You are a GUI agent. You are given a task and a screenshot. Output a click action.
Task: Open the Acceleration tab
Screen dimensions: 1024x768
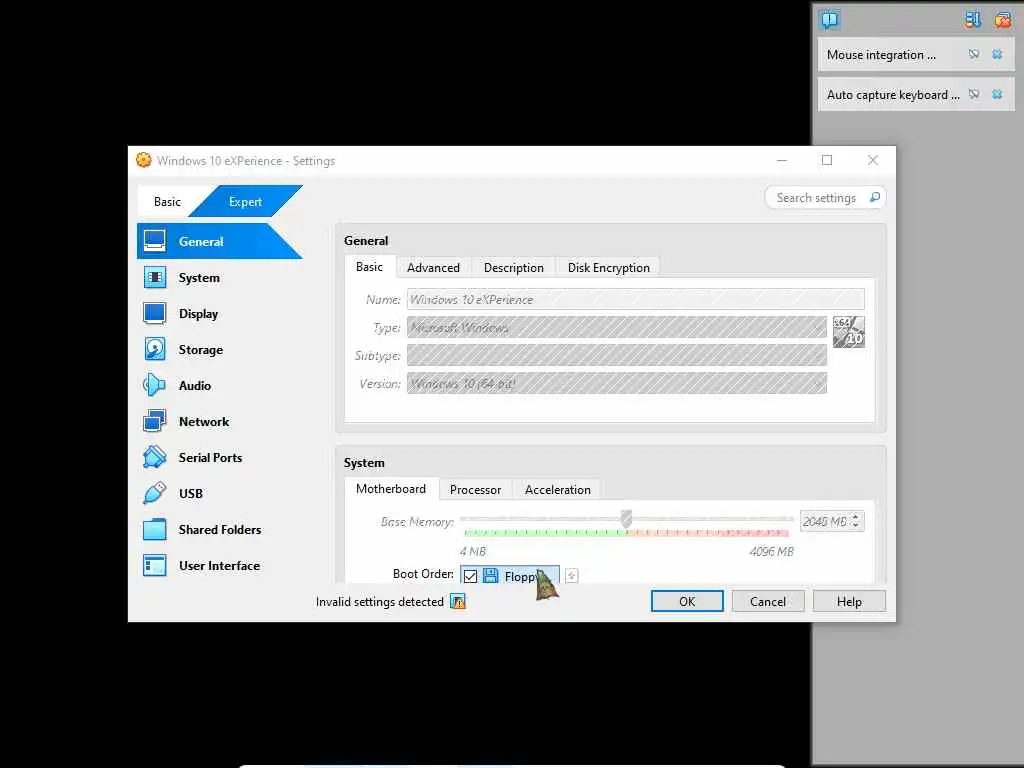[x=558, y=490]
